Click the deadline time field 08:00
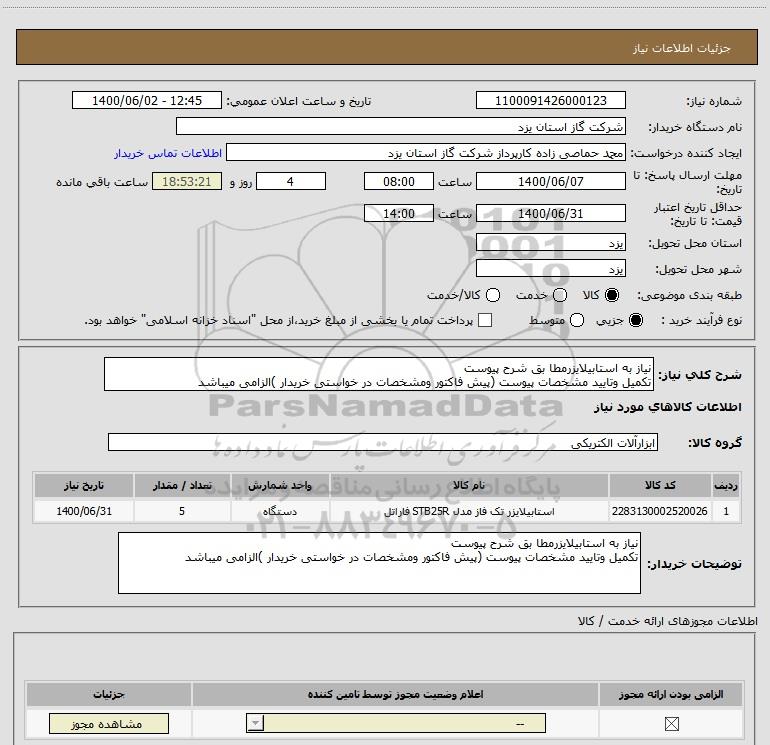This screenshot has height=745, width=770. (x=399, y=181)
